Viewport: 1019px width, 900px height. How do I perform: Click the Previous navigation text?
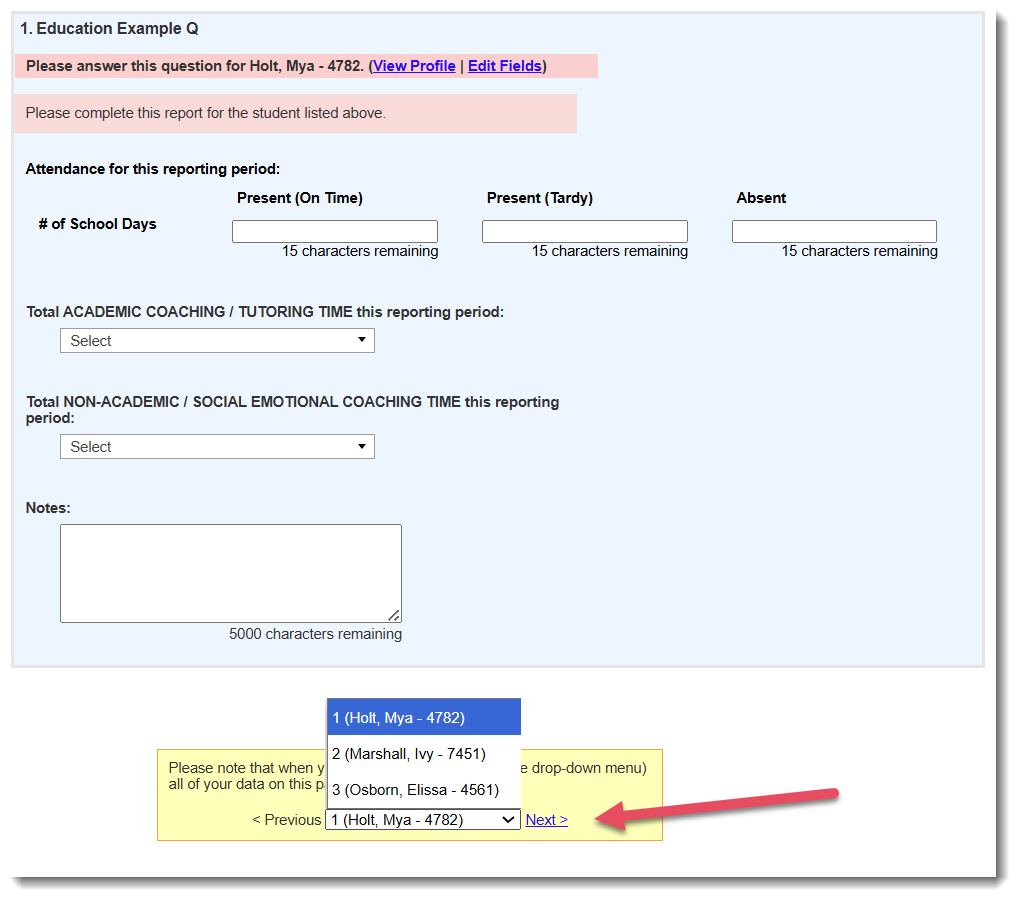pos(287,820)
